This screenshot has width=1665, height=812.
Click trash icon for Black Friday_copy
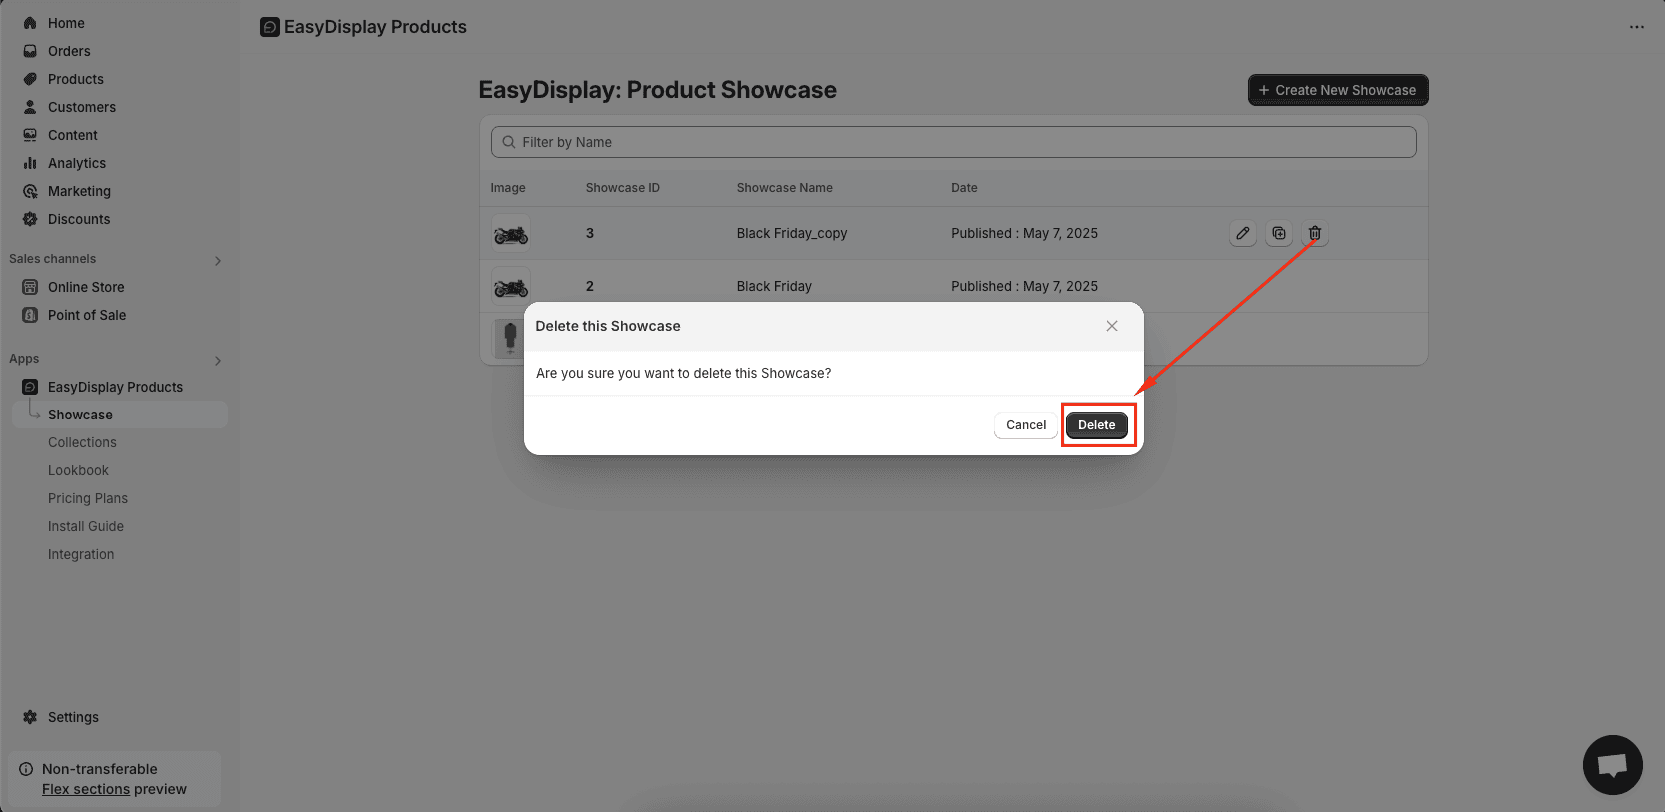coord(1315,233)
